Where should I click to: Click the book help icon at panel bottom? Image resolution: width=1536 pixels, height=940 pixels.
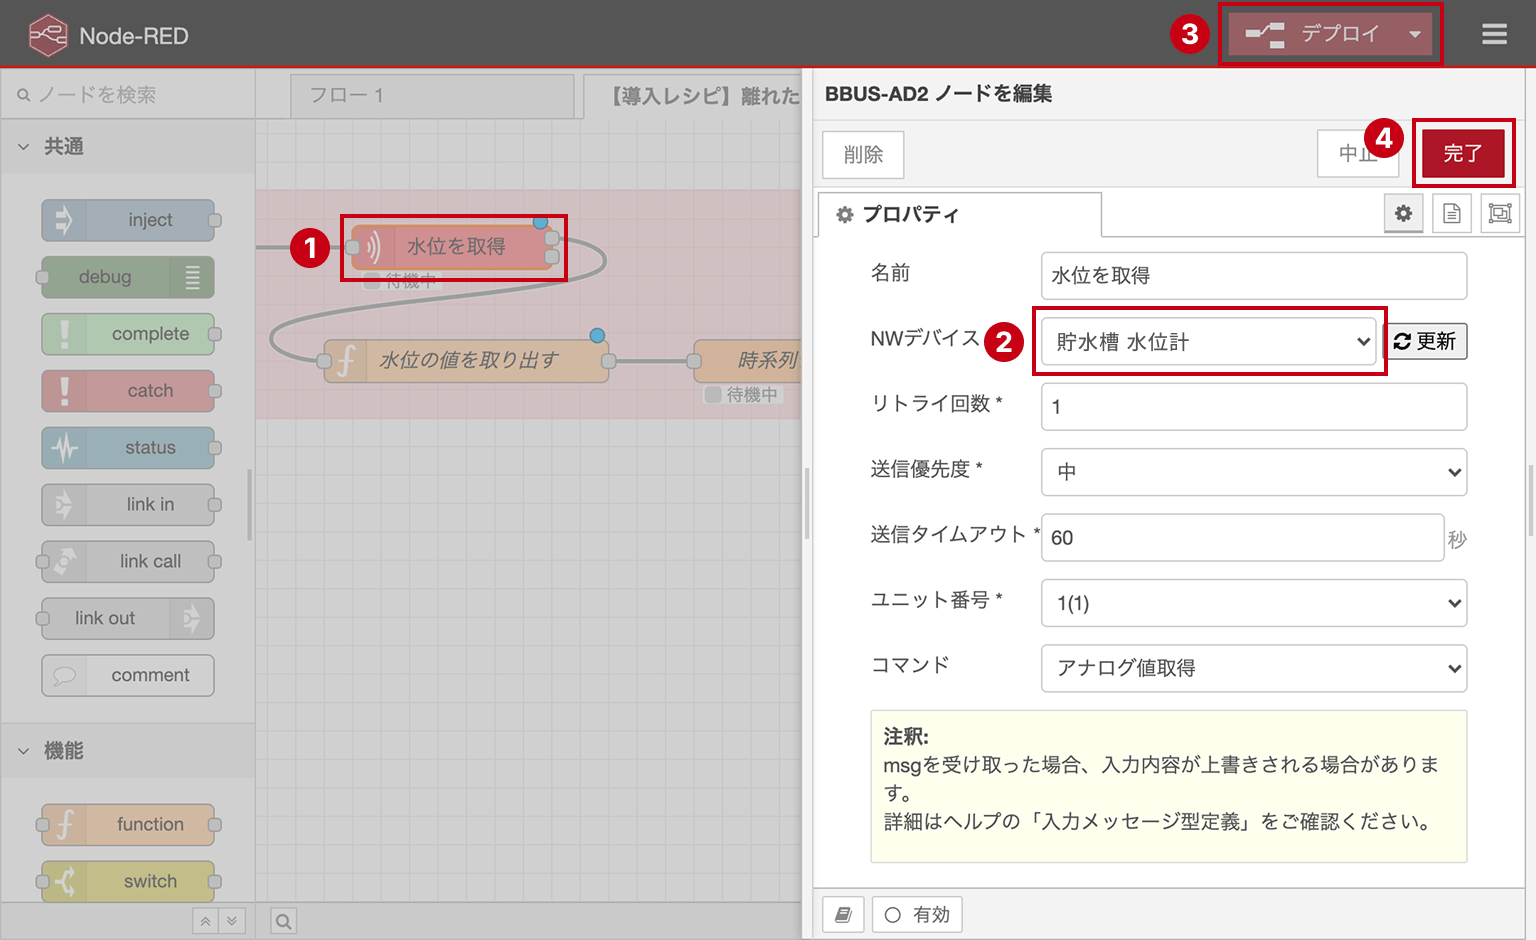[x=843, y=914]
